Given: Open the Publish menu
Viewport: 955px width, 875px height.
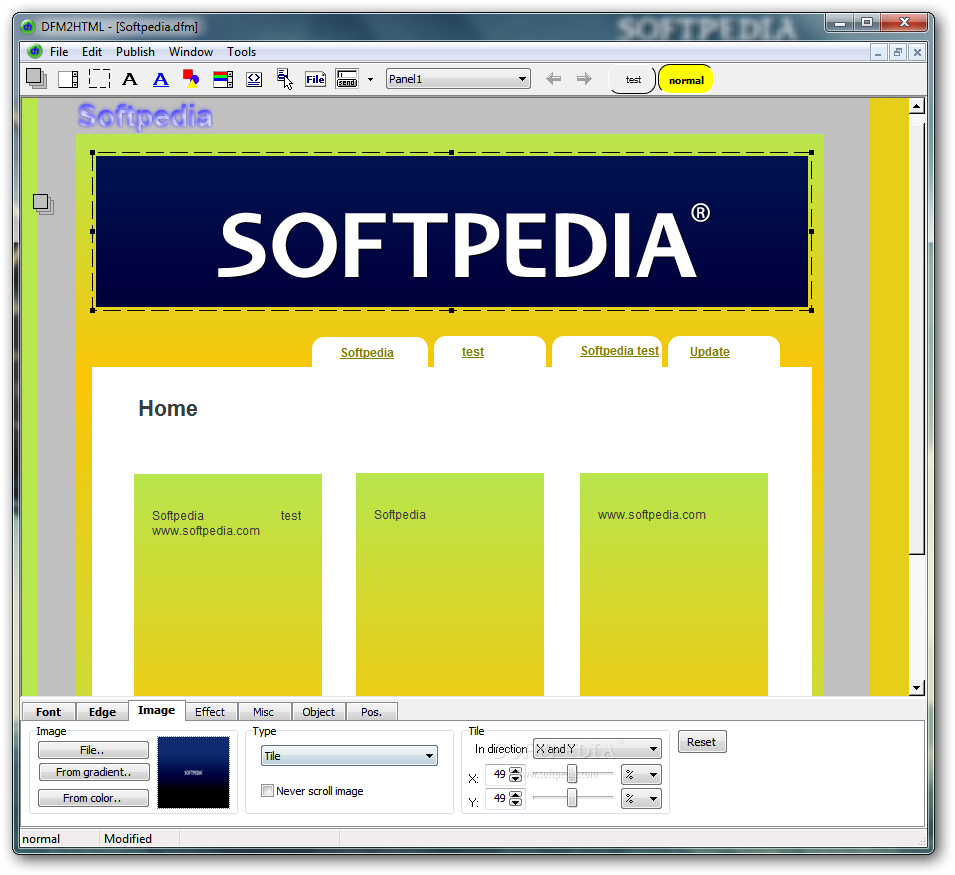Looking at the screenshot, I should (135, 52).
